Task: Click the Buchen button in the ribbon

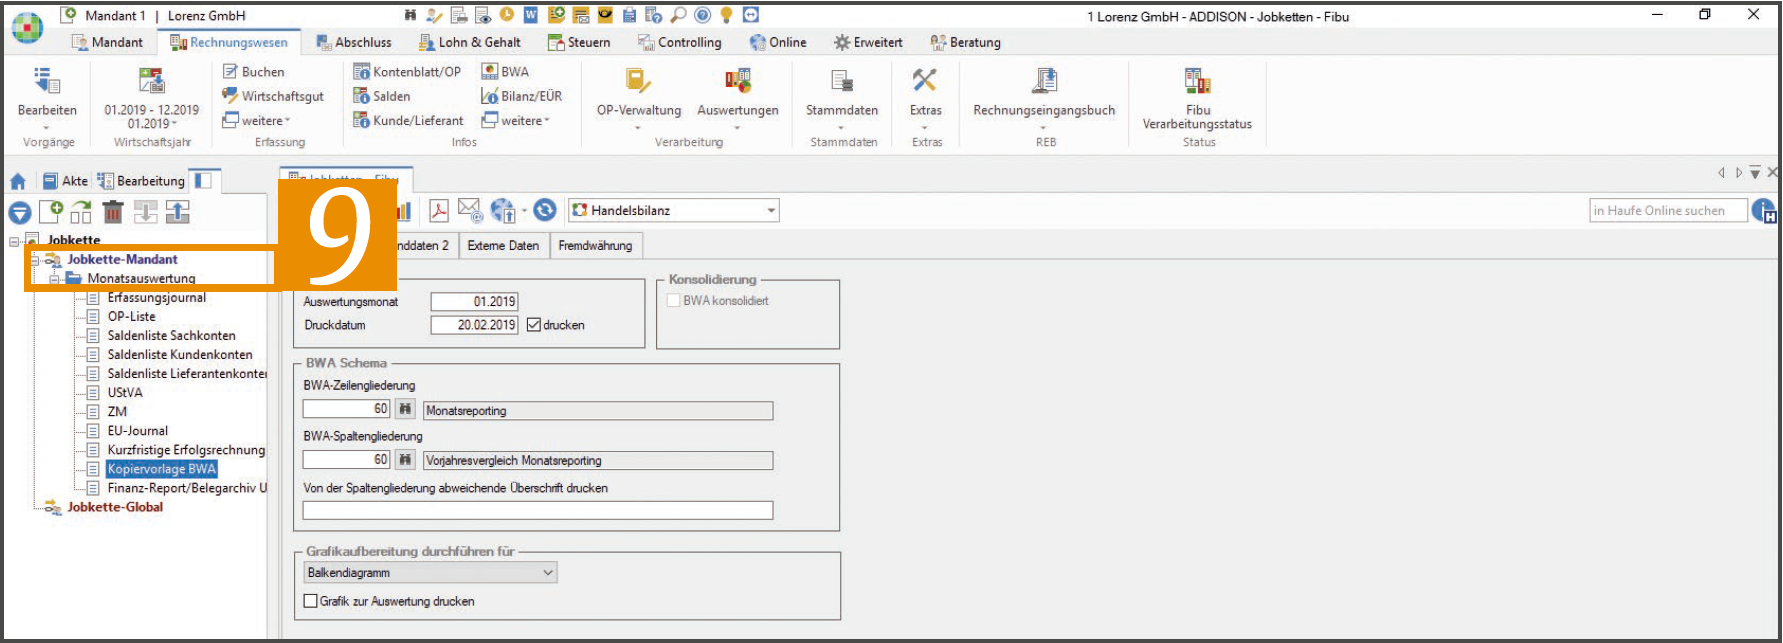Action: [254, 72]
